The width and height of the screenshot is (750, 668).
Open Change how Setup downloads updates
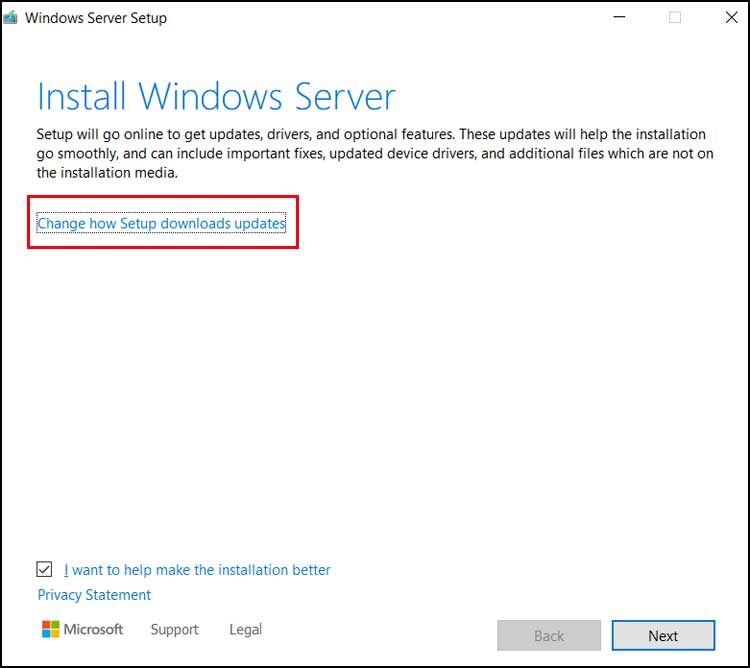point(161,223)
